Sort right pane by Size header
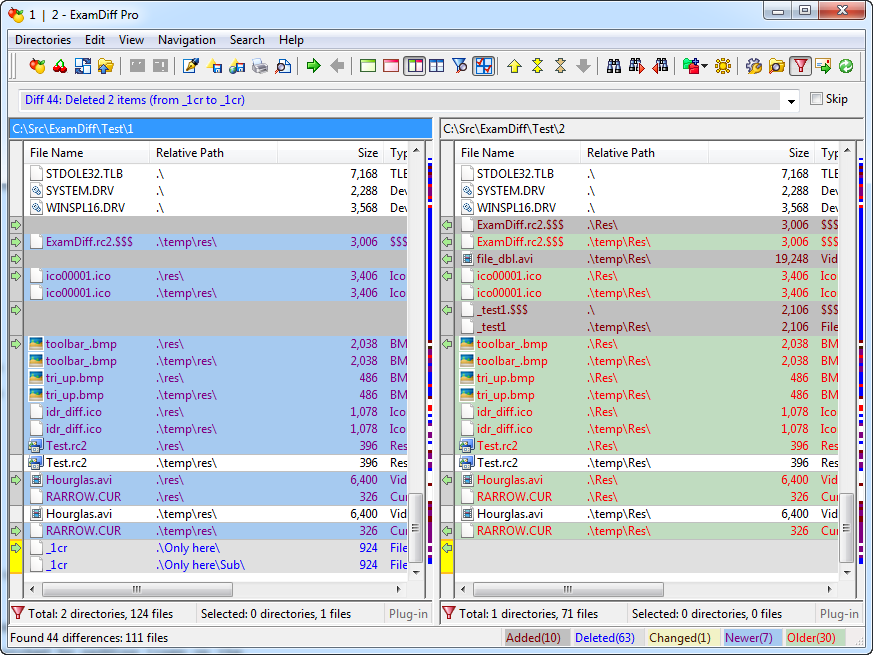The image size is (873, 655). 762,153
